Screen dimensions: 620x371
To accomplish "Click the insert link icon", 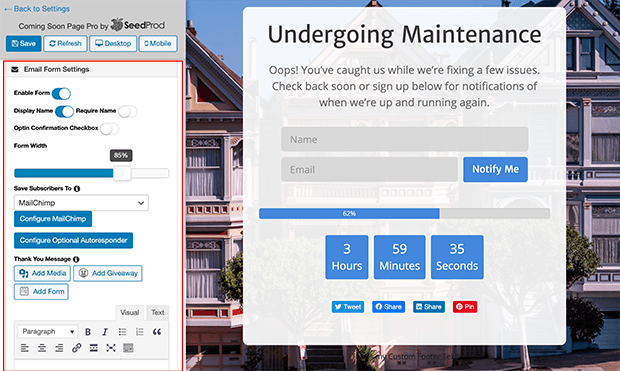I will point(76,348).
